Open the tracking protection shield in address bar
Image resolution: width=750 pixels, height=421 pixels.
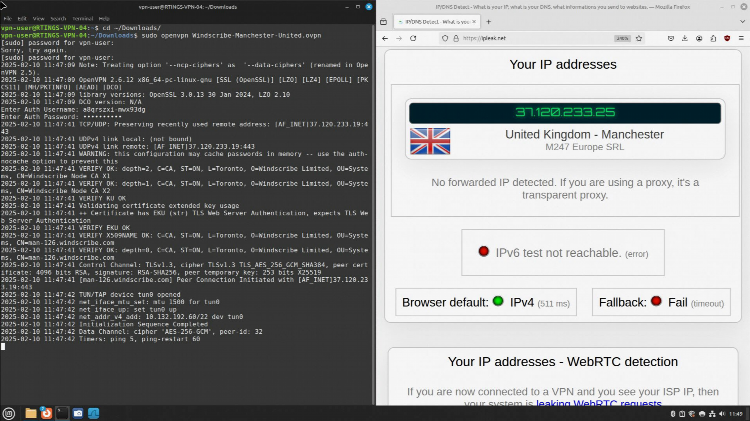point(445,38)
